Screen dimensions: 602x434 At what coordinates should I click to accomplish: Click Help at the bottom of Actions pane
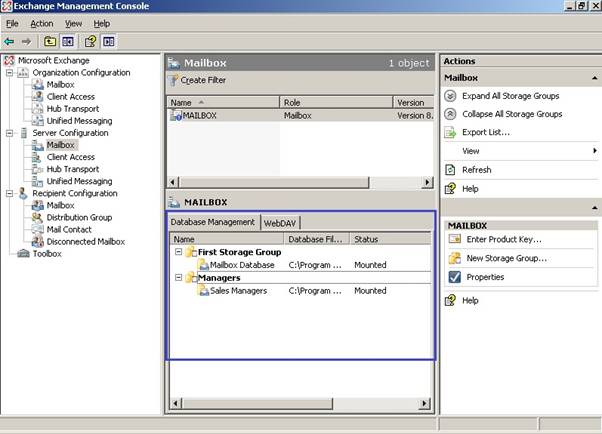470,300
